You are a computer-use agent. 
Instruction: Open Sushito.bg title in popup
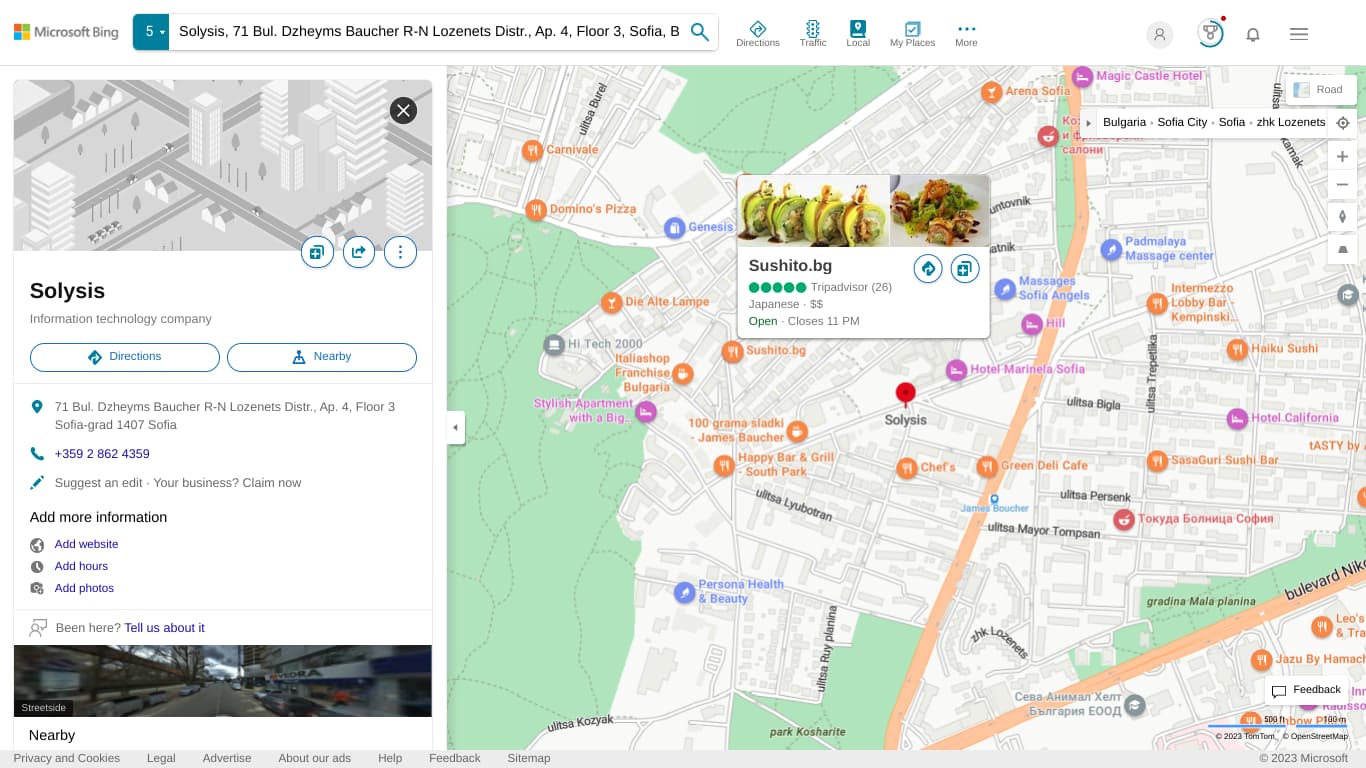click(x=790, y=265)
